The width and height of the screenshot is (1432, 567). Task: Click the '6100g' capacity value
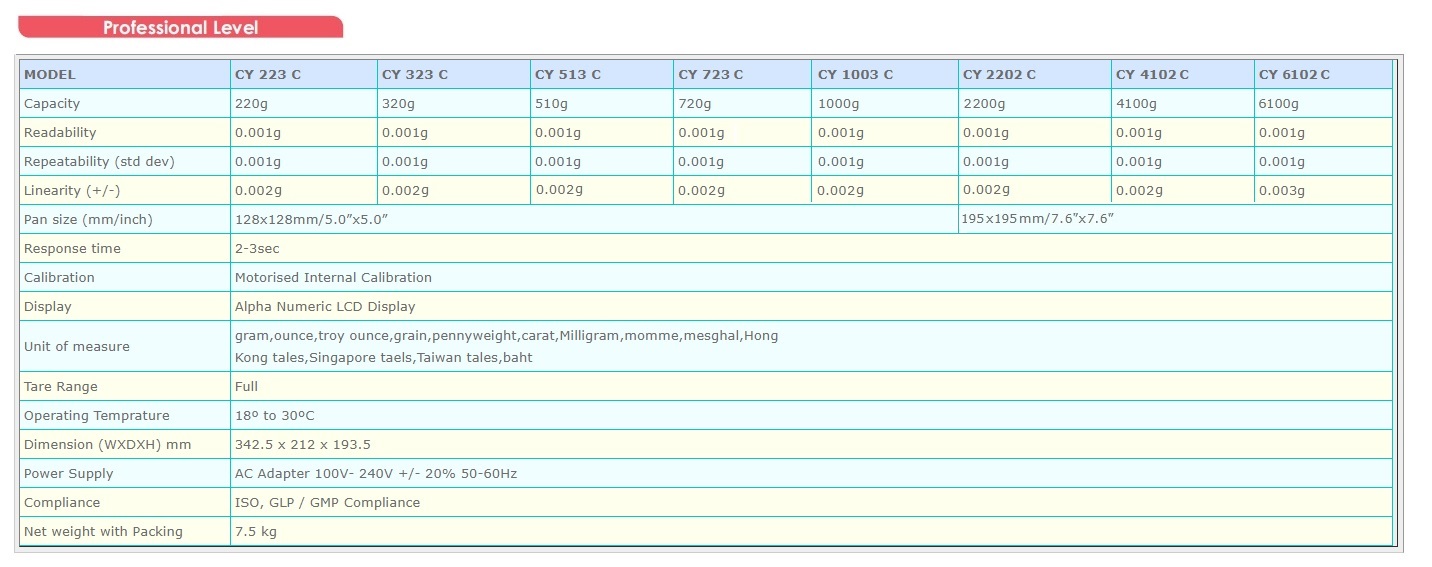[x=1279, y=104]
